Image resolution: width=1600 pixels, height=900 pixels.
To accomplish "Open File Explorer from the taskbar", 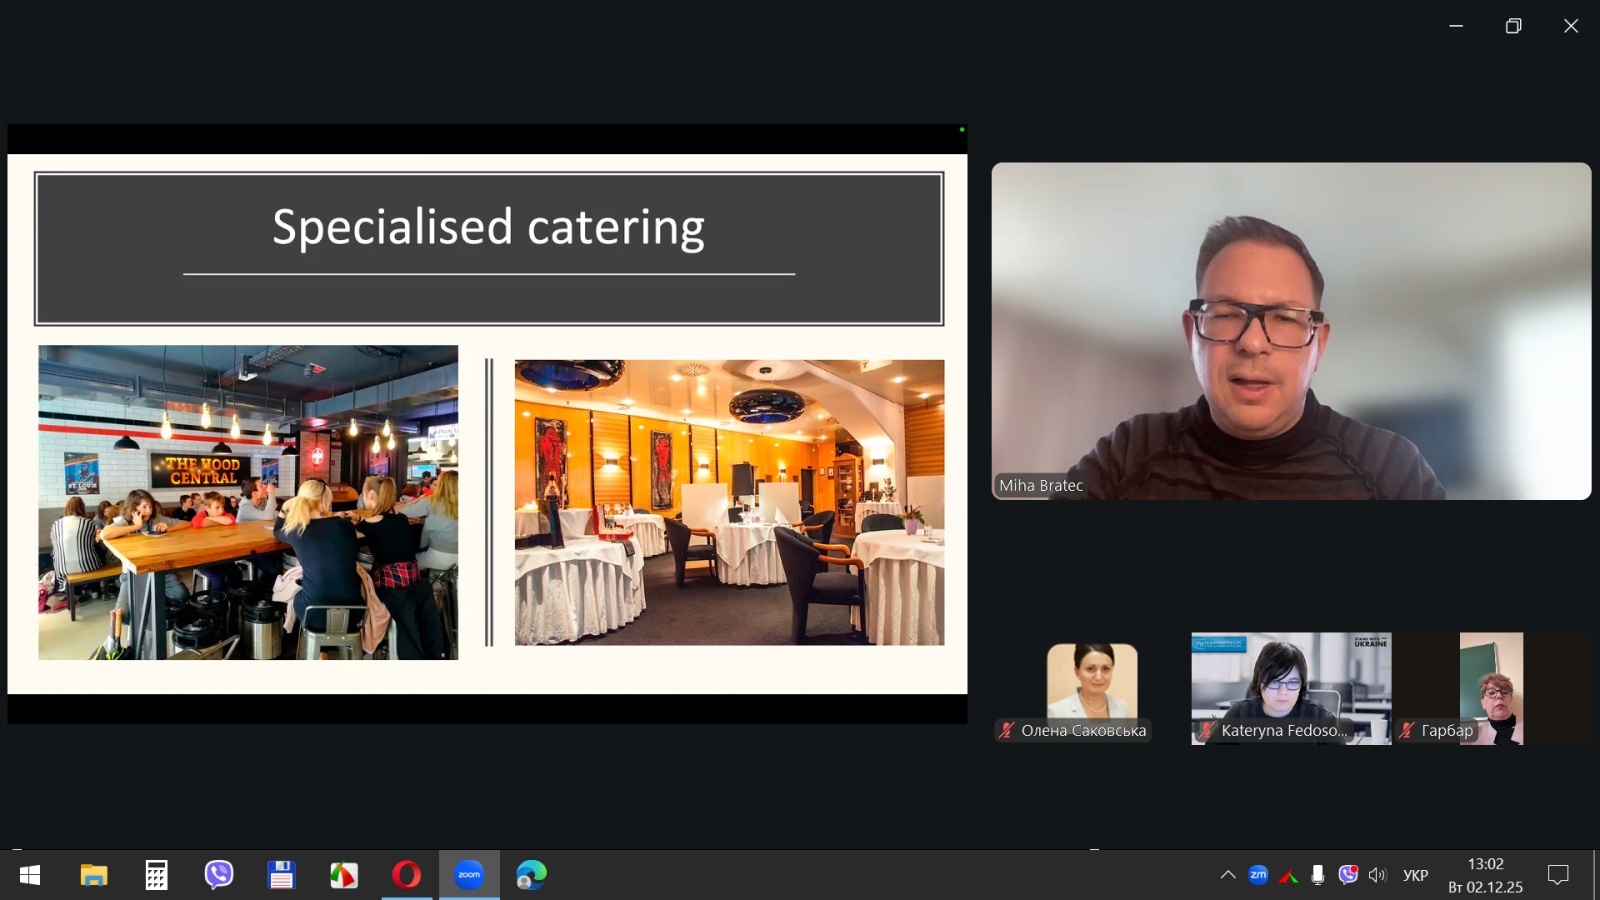I will (94, 875).
